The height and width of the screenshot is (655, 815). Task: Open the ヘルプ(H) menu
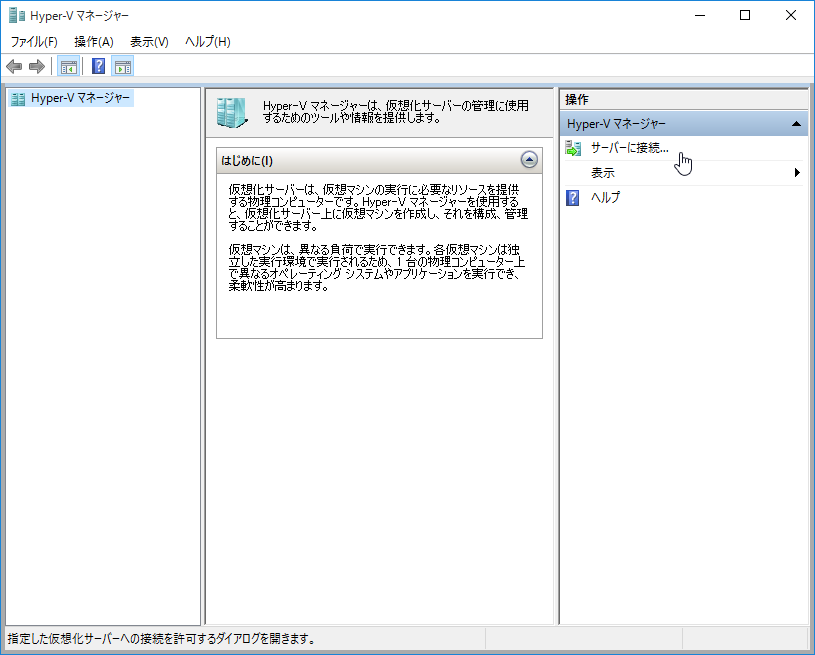coord(208,42)
